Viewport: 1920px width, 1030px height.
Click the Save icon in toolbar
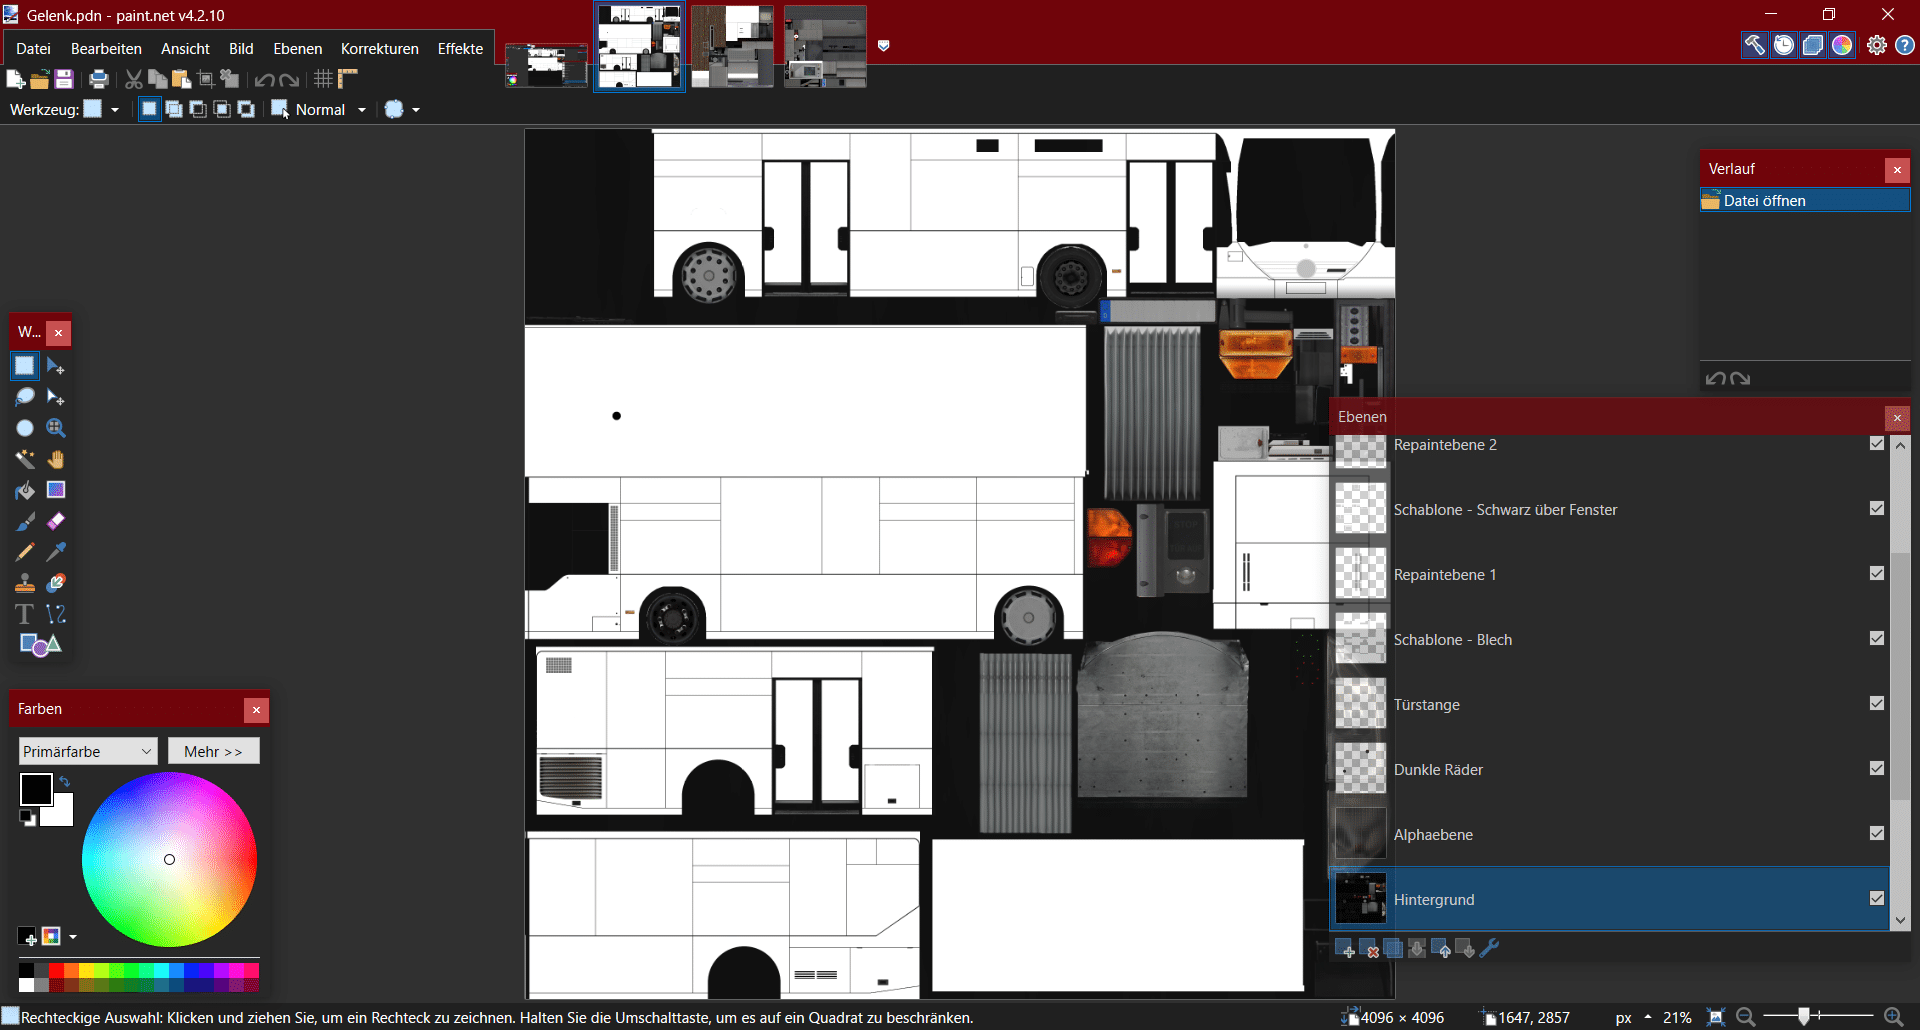[x=64, y=79]
